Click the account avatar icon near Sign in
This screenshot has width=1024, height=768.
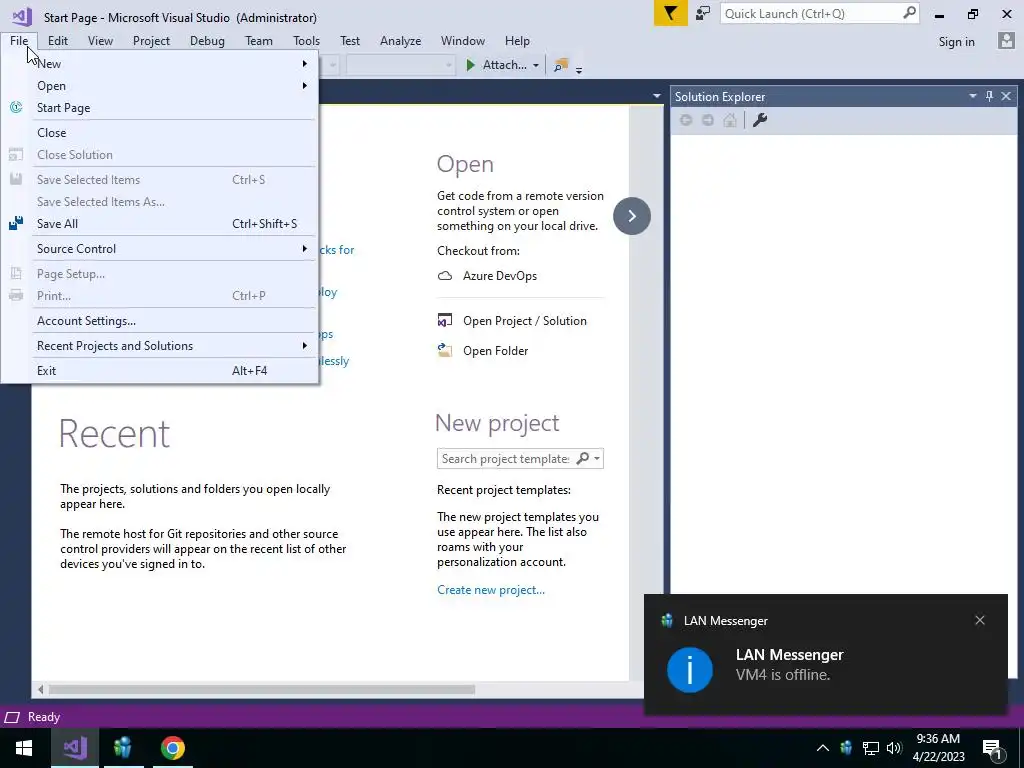(x=1006, y=40)
